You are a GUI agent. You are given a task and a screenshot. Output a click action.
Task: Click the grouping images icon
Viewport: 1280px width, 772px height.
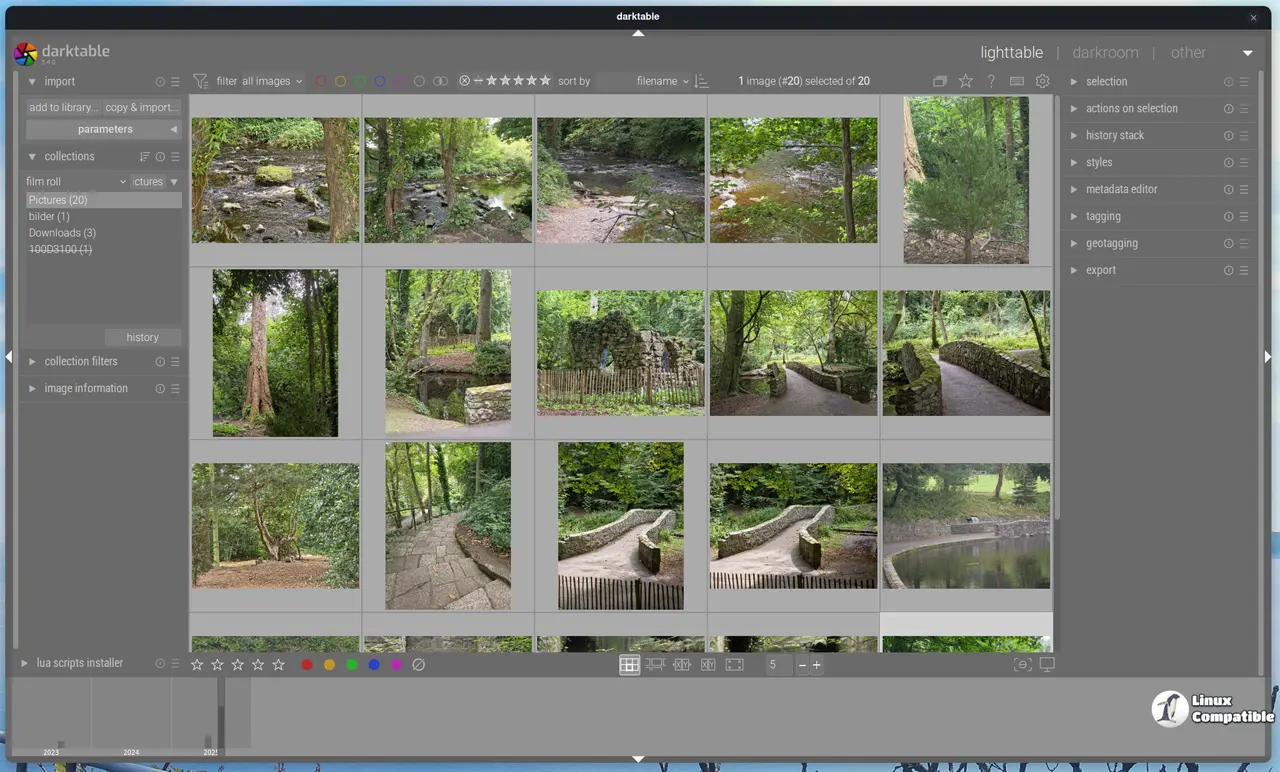point(939,81)
